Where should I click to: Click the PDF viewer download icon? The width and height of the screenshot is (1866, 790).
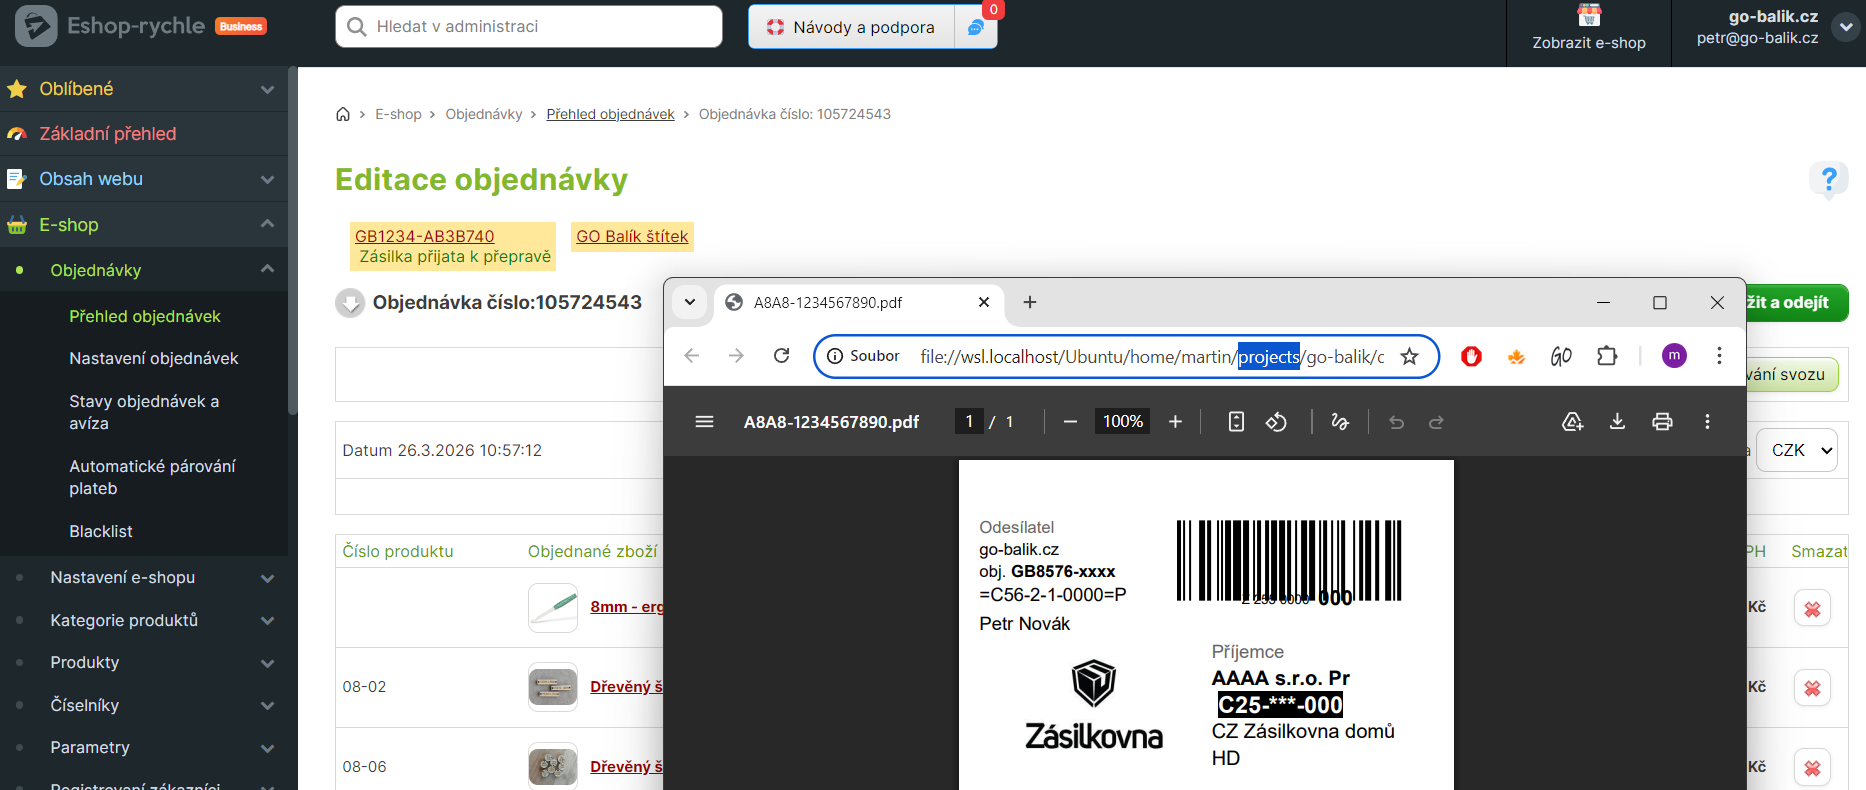tap(1617, 422)
